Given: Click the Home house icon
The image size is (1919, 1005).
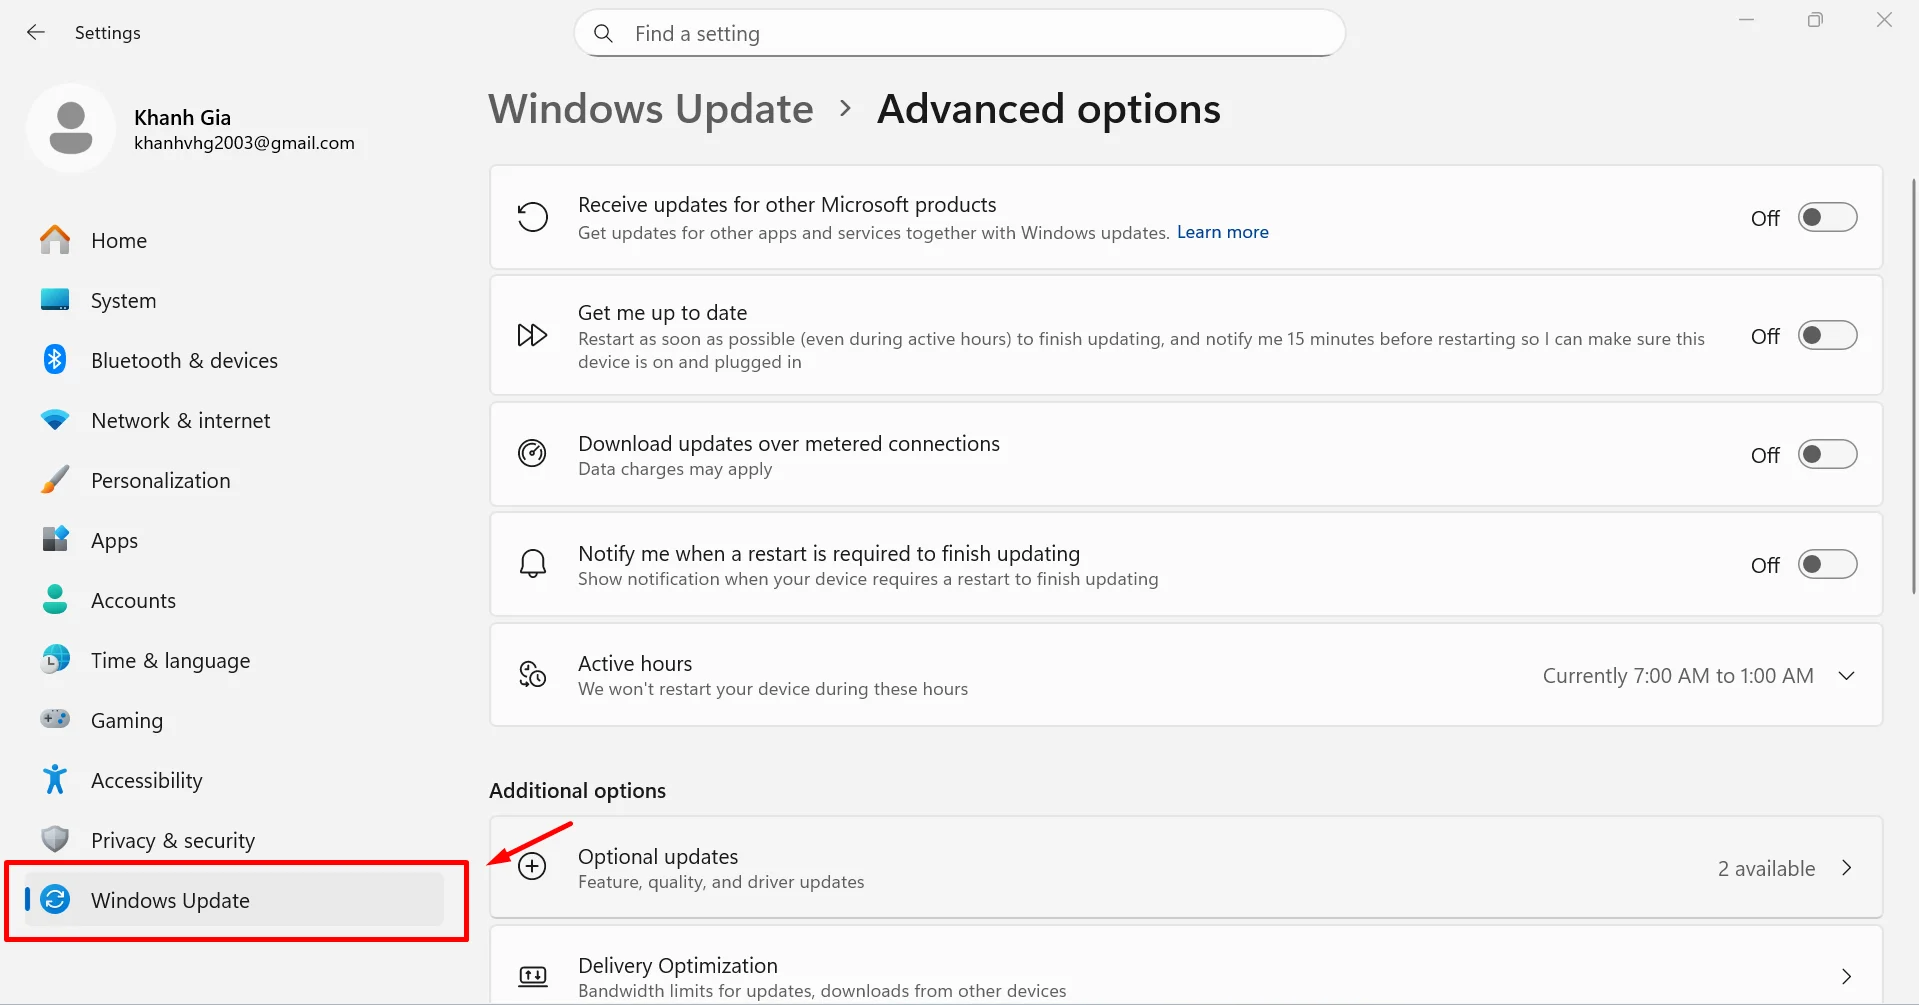Looking at the screenshot, I should pyautogui.click(x=55, y=240).
